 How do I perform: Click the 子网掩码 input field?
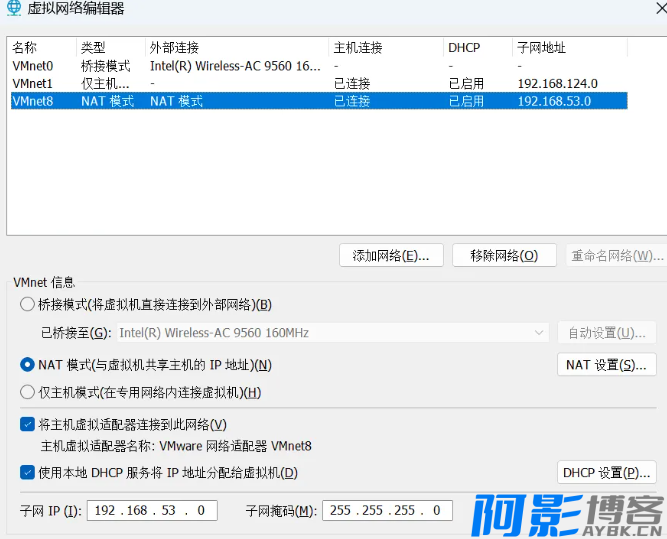coord(386,511)
